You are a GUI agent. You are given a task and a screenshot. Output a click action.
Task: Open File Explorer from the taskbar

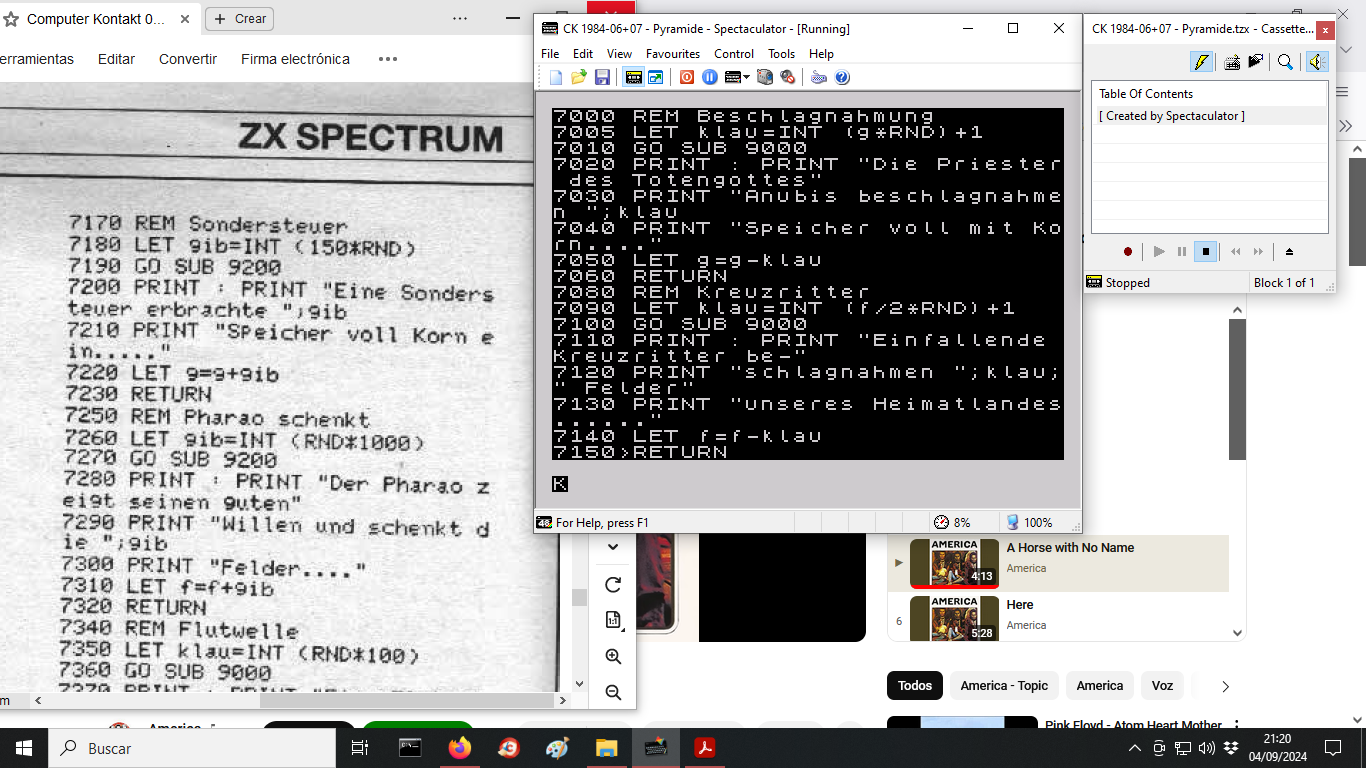click(x=606, y=748)
